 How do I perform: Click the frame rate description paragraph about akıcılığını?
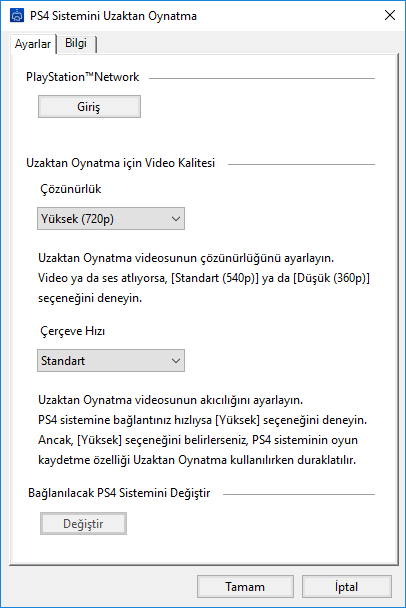click(x=202, y=430)
